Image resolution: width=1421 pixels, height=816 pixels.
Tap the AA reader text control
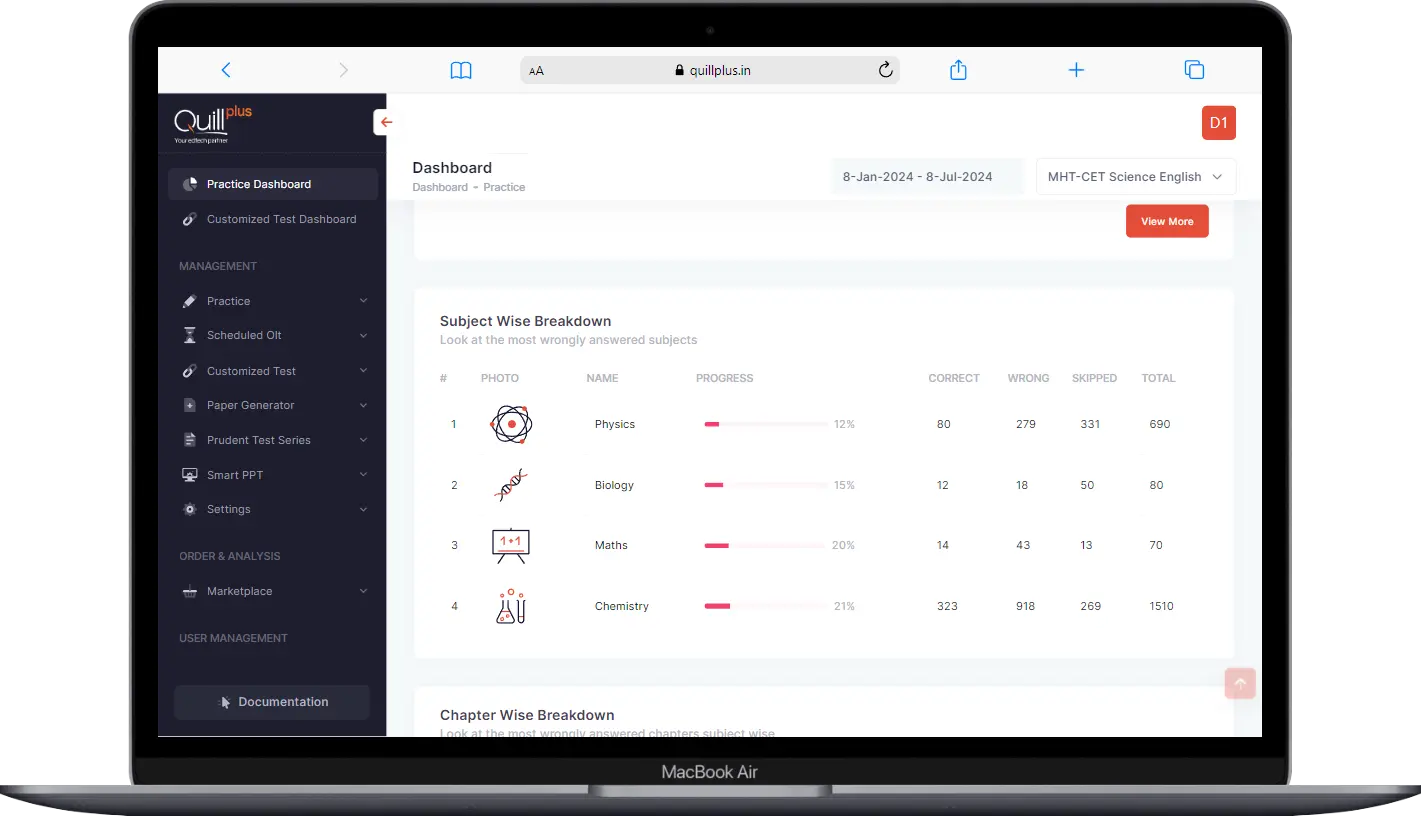tap(537, 71)
